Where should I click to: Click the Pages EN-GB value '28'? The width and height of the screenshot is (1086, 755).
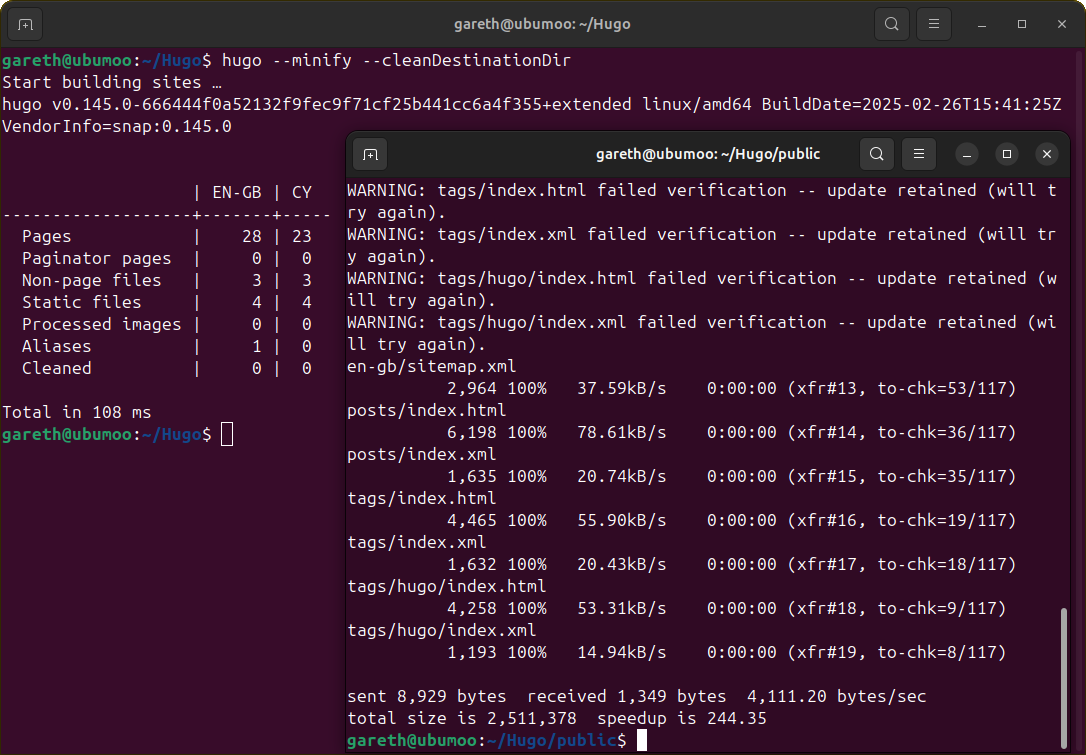(x=252, y=237)
